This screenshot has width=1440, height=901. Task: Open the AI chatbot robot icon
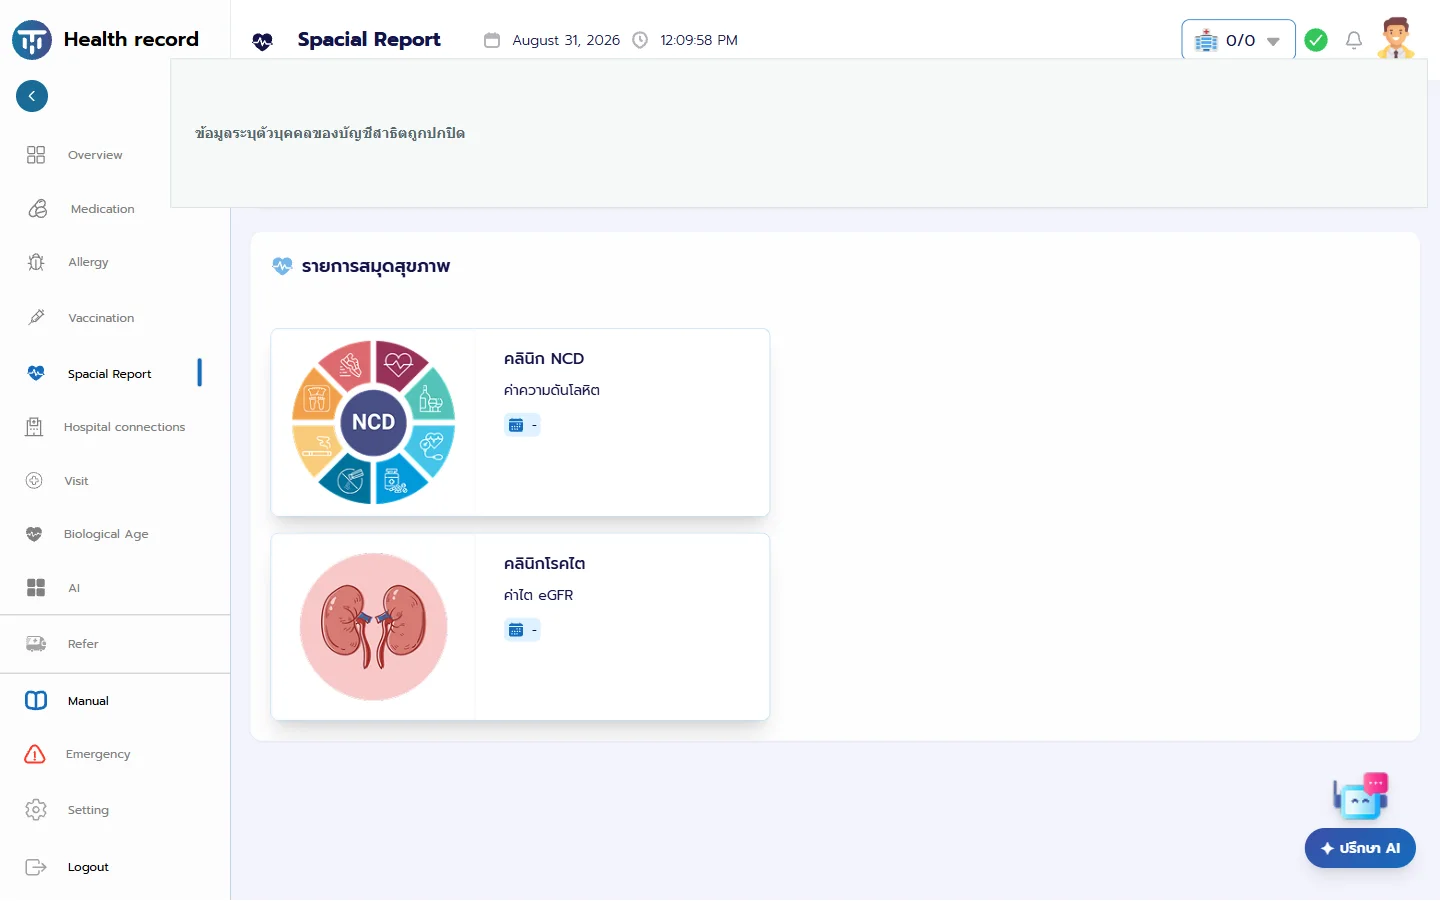point(1361,797)
